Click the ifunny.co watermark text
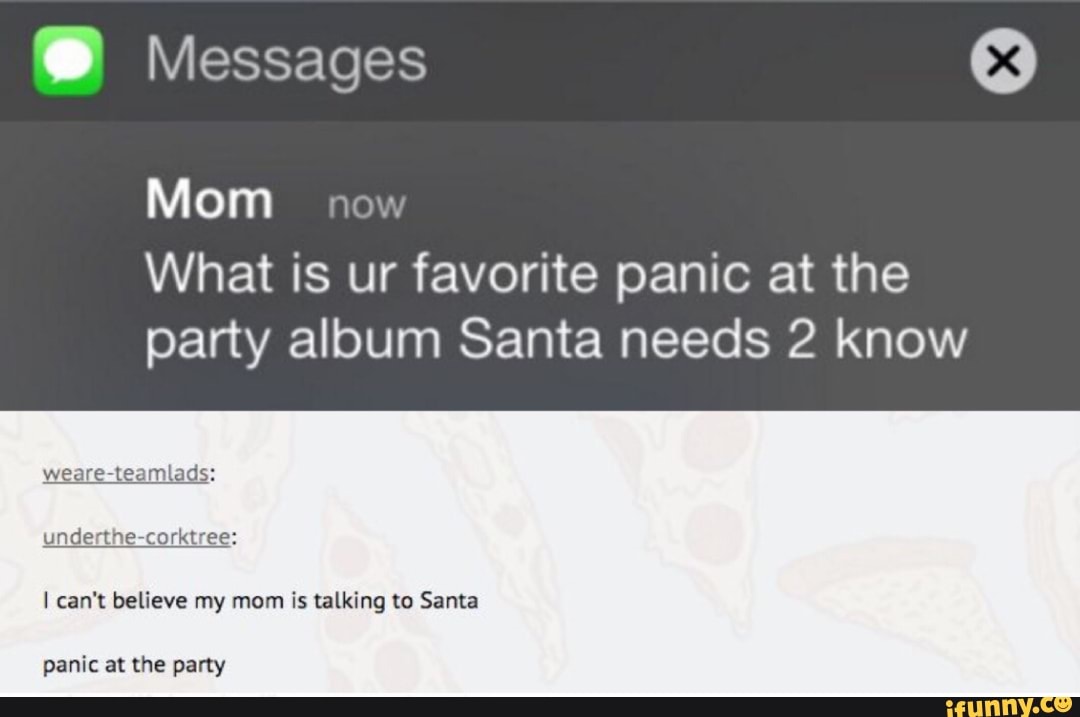 1000,705
